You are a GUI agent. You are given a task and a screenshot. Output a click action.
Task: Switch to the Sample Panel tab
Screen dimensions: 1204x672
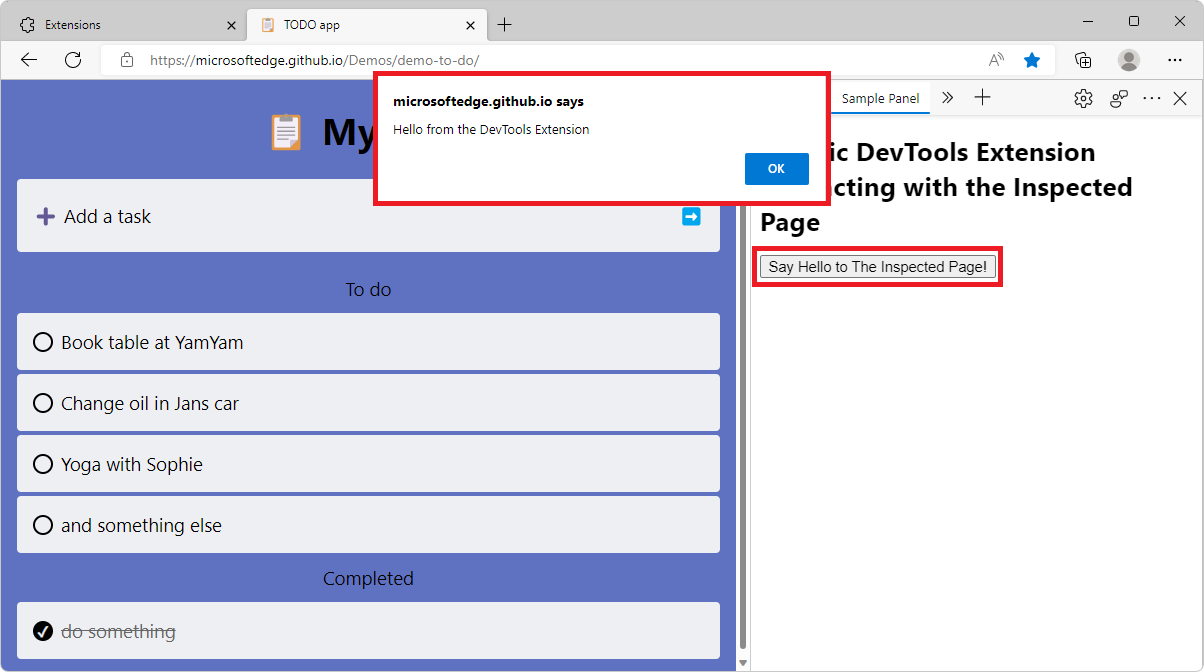tap(879, 98)
